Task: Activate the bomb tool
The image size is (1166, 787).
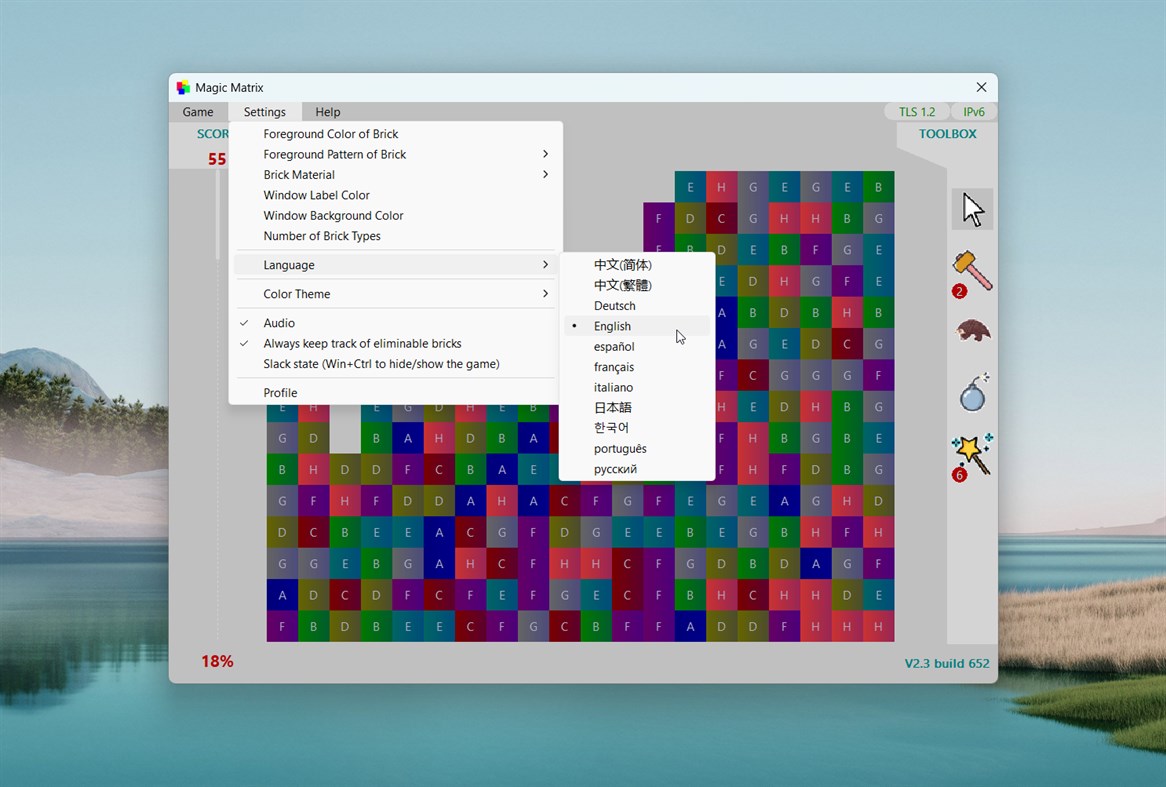Action: pyautogui.click(x=971, y=392)
